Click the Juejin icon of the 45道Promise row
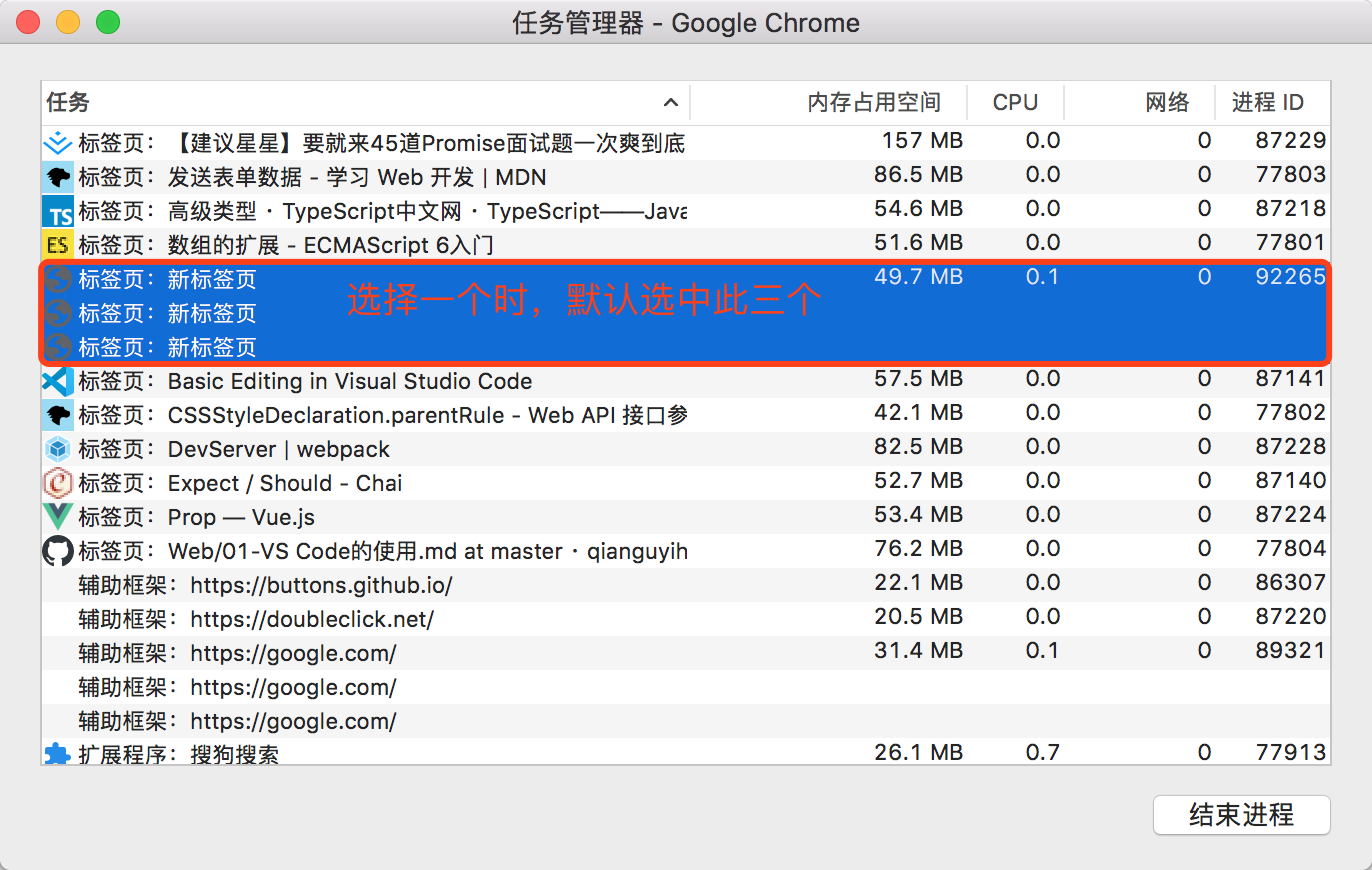Screen dimensions: 1372x870 [58, 142]
